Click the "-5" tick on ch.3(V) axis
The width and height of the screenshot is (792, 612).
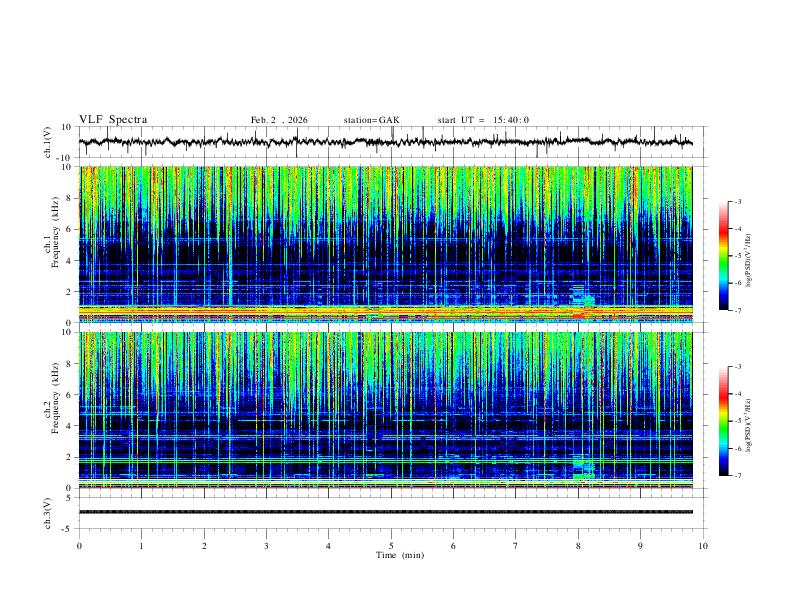[68, 529]
